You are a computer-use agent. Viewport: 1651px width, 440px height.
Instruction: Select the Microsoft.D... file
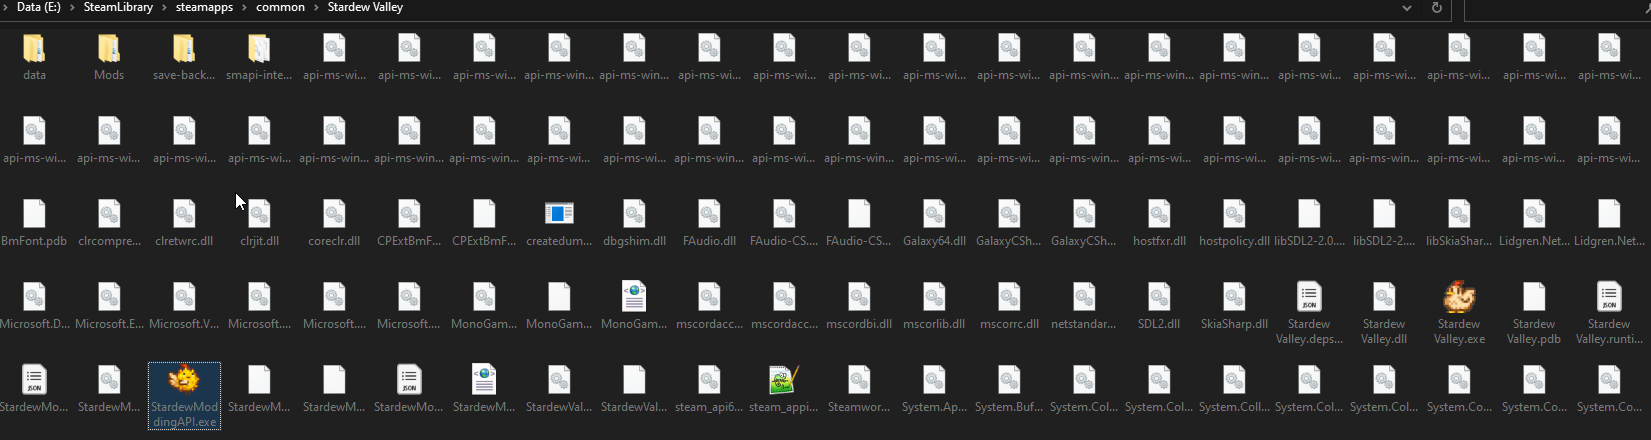pyautogui.click(x=34, y=306)
